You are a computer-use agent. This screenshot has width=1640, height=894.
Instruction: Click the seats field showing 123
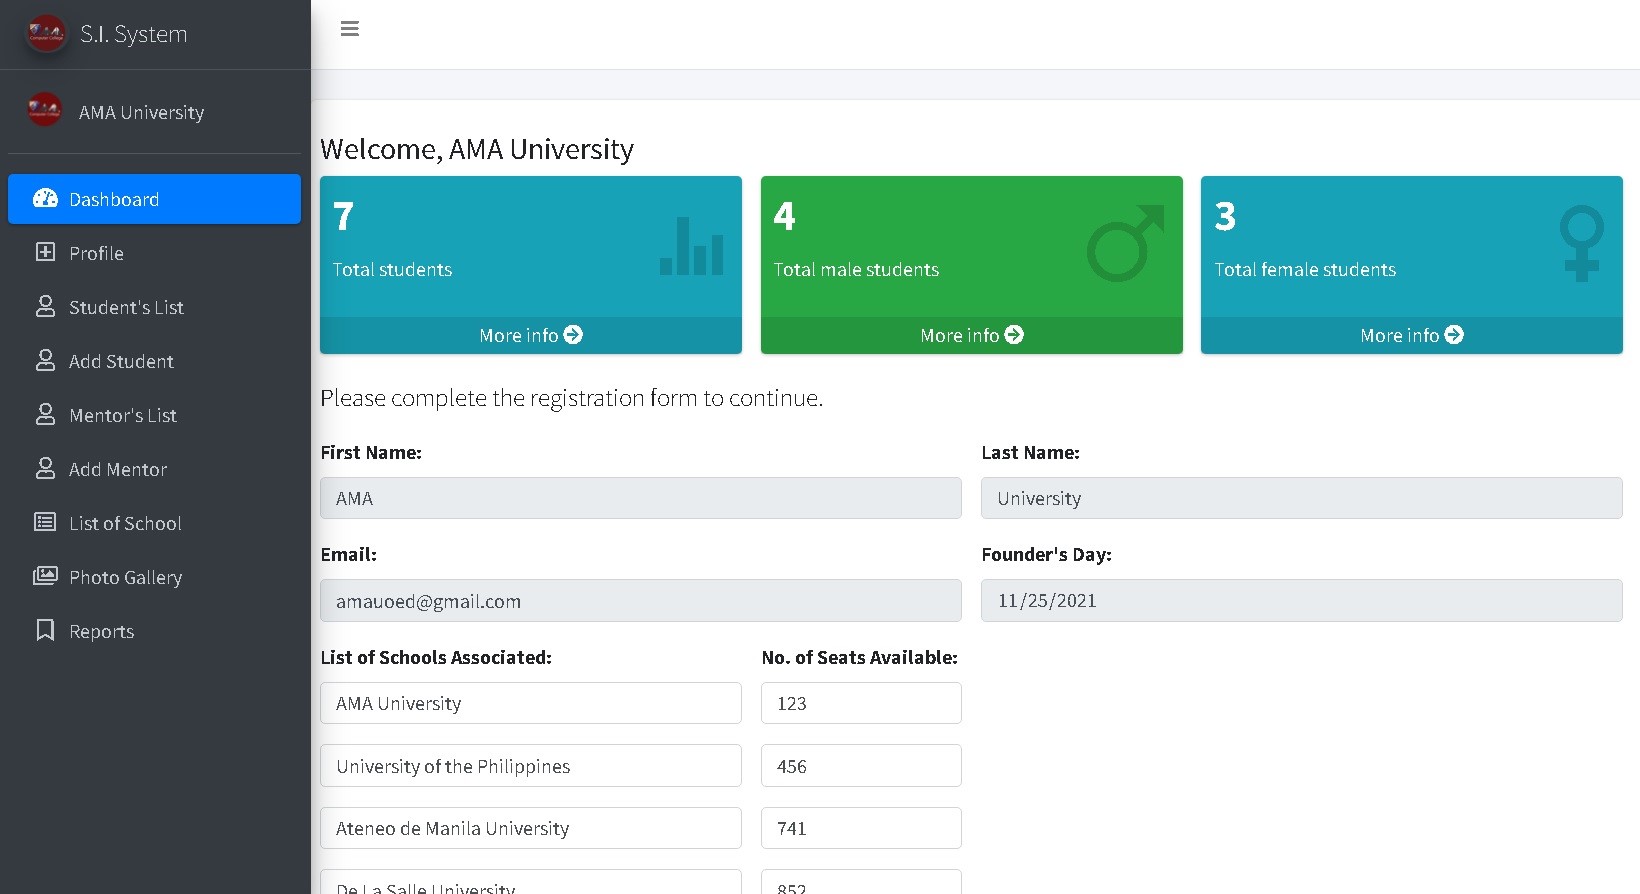(x=860, y=703)
